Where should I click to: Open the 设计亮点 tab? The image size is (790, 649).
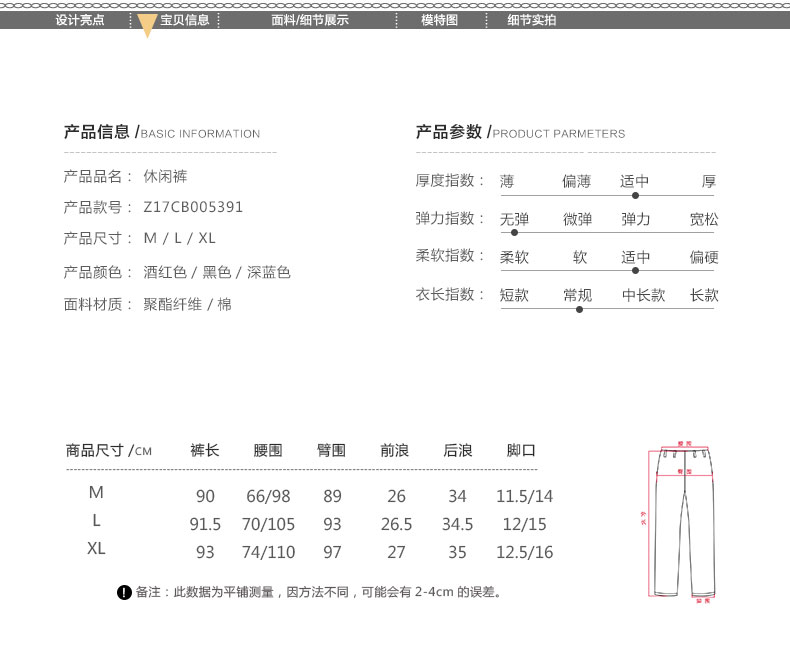pos(80,20)
